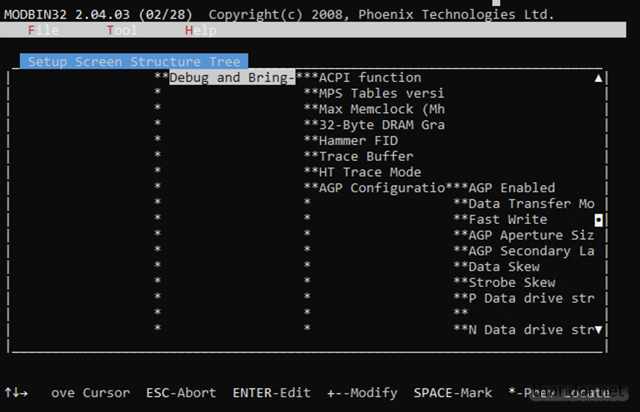Select the 32-Byte DRAM Gra entry
This screenshot has width=640, height=412.
(x=381, y=125)
